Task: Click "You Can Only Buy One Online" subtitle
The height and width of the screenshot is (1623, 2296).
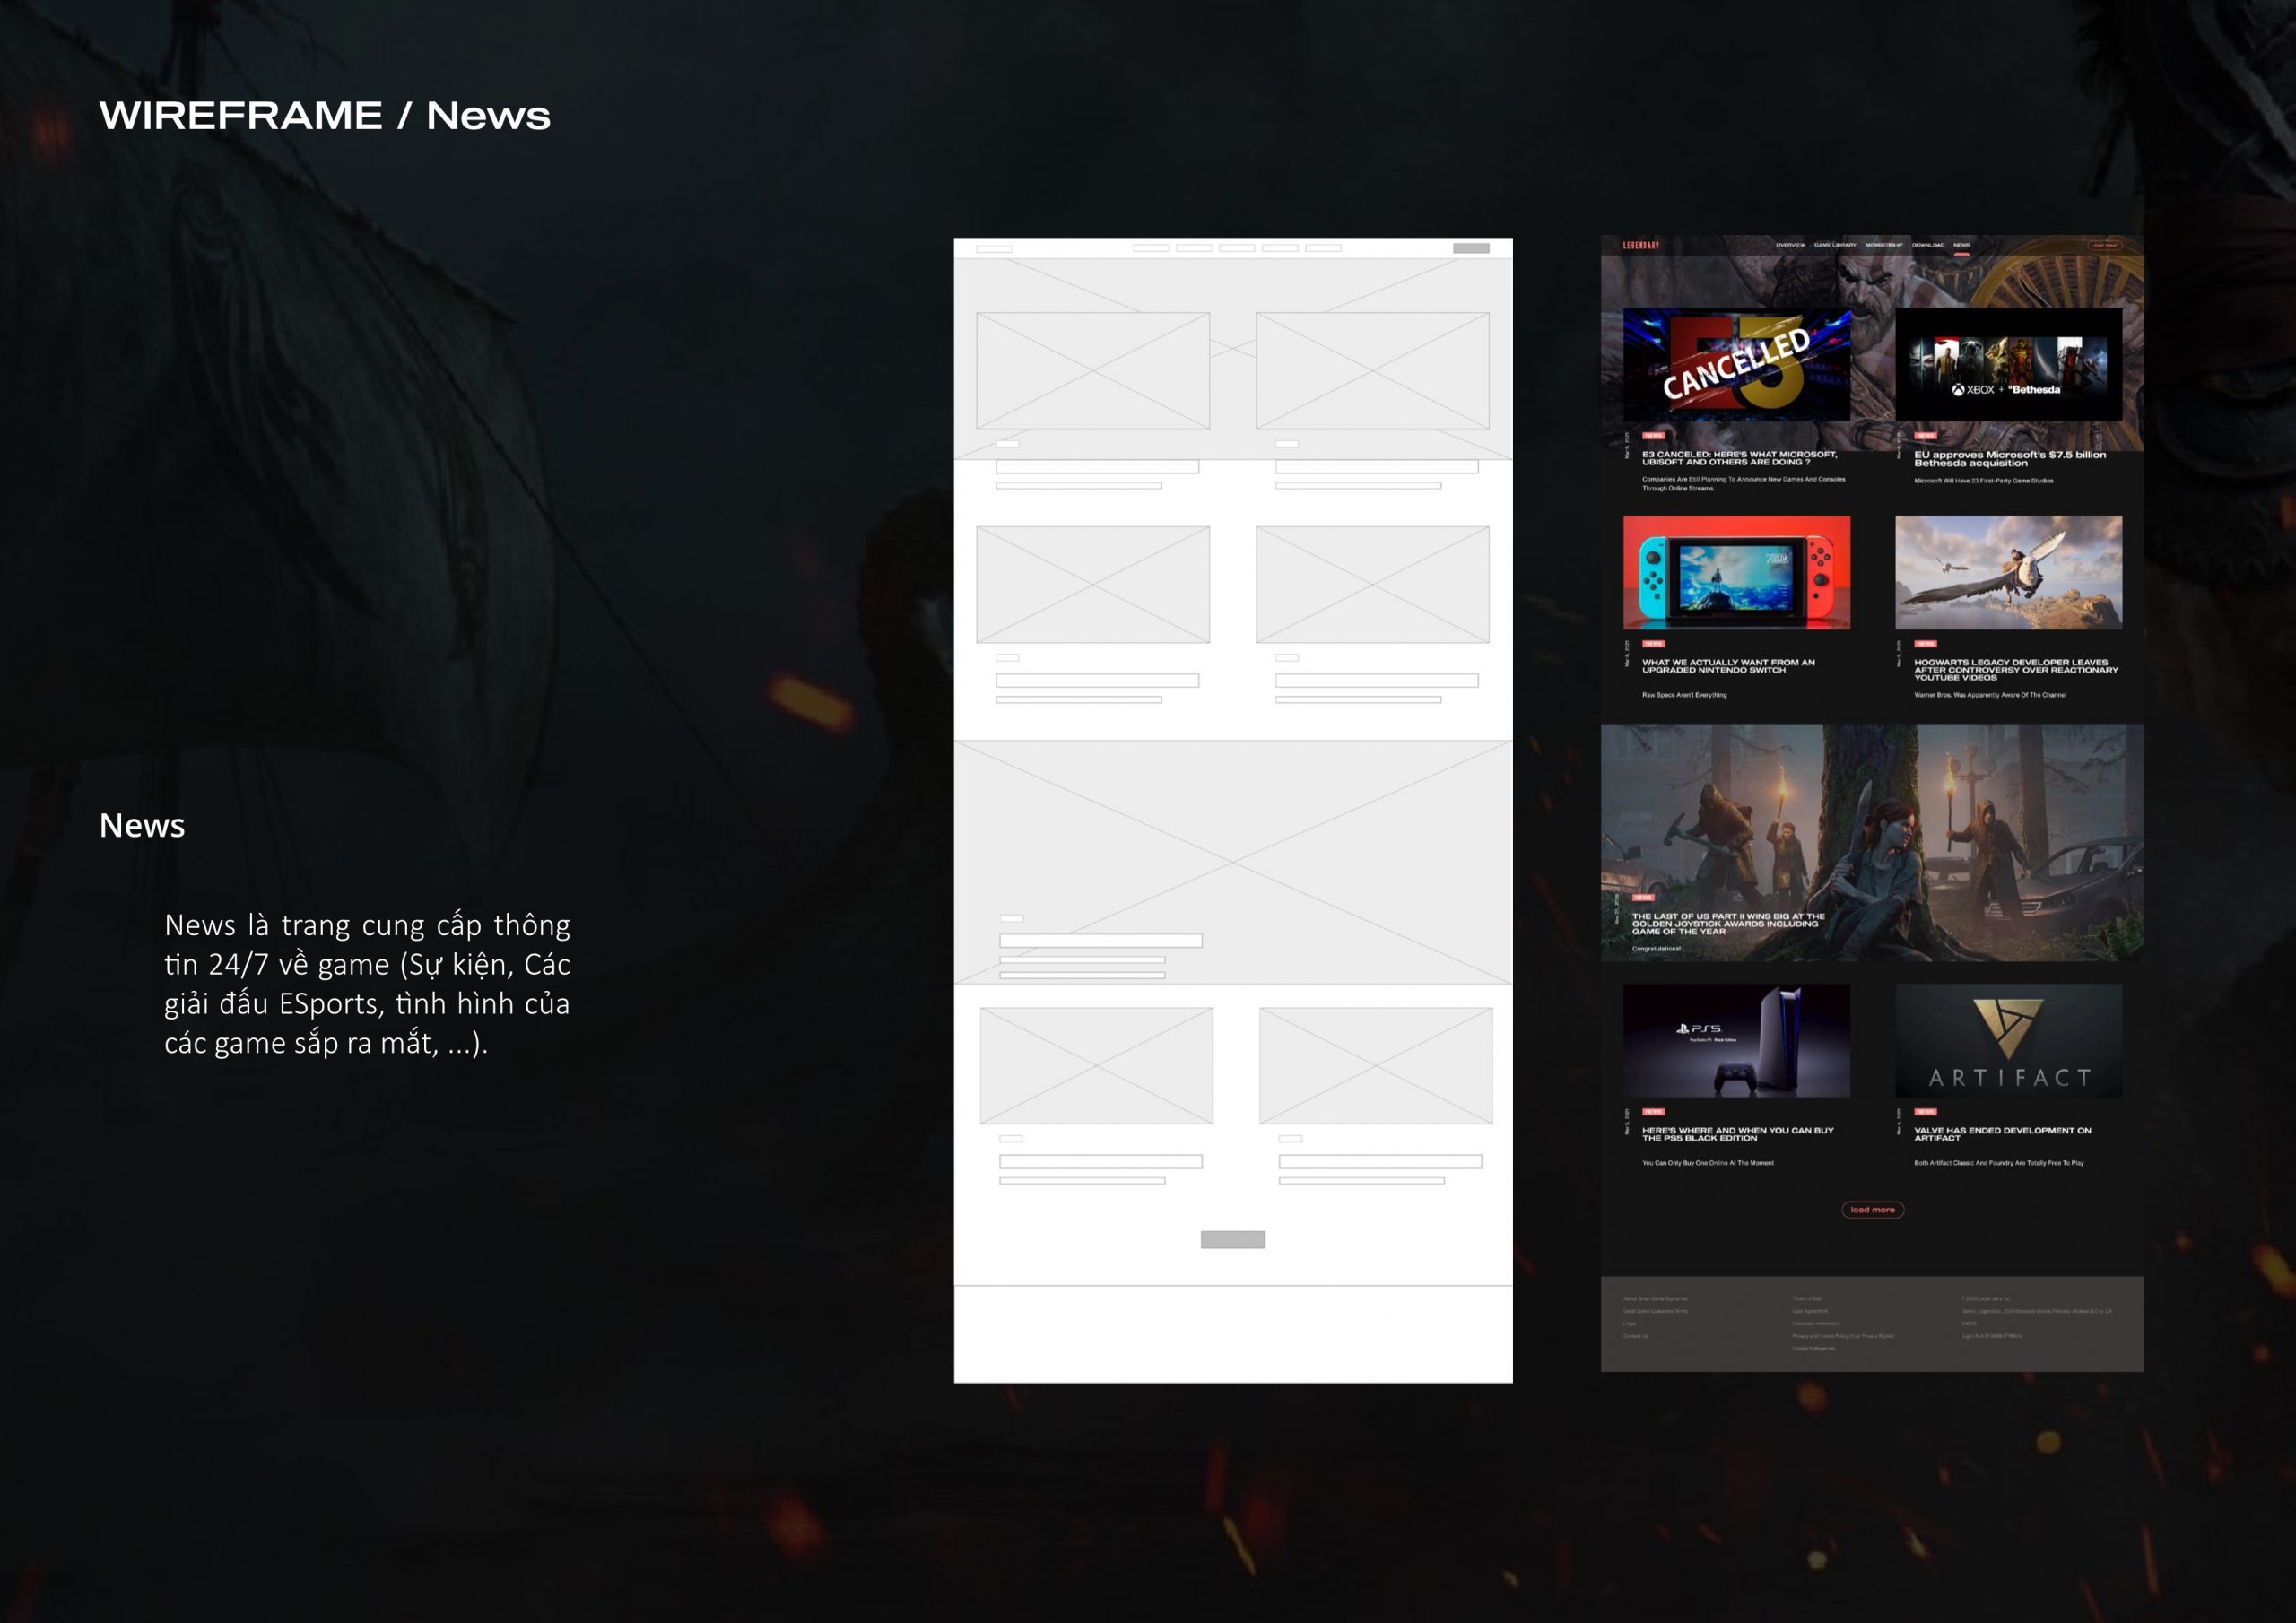Action: pyautogui.click(x=1708, y=1163)
